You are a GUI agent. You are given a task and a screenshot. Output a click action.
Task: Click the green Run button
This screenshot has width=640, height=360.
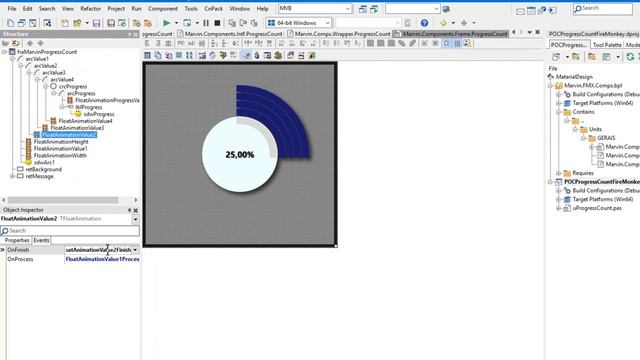[167, 23]
